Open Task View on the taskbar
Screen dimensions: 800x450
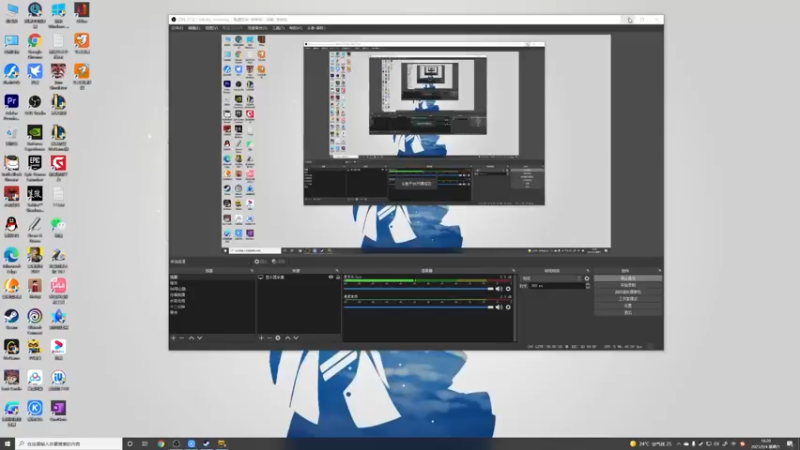145,444
